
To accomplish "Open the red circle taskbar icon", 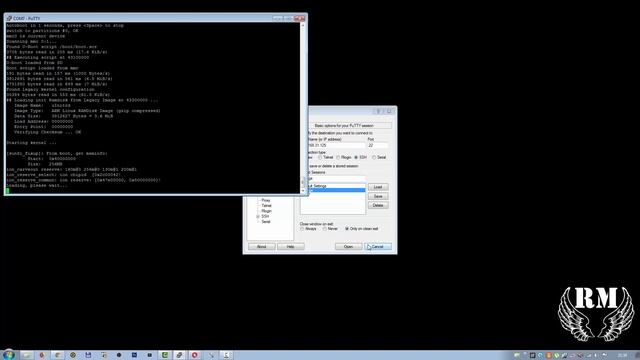I will click(x=195, y=355).
